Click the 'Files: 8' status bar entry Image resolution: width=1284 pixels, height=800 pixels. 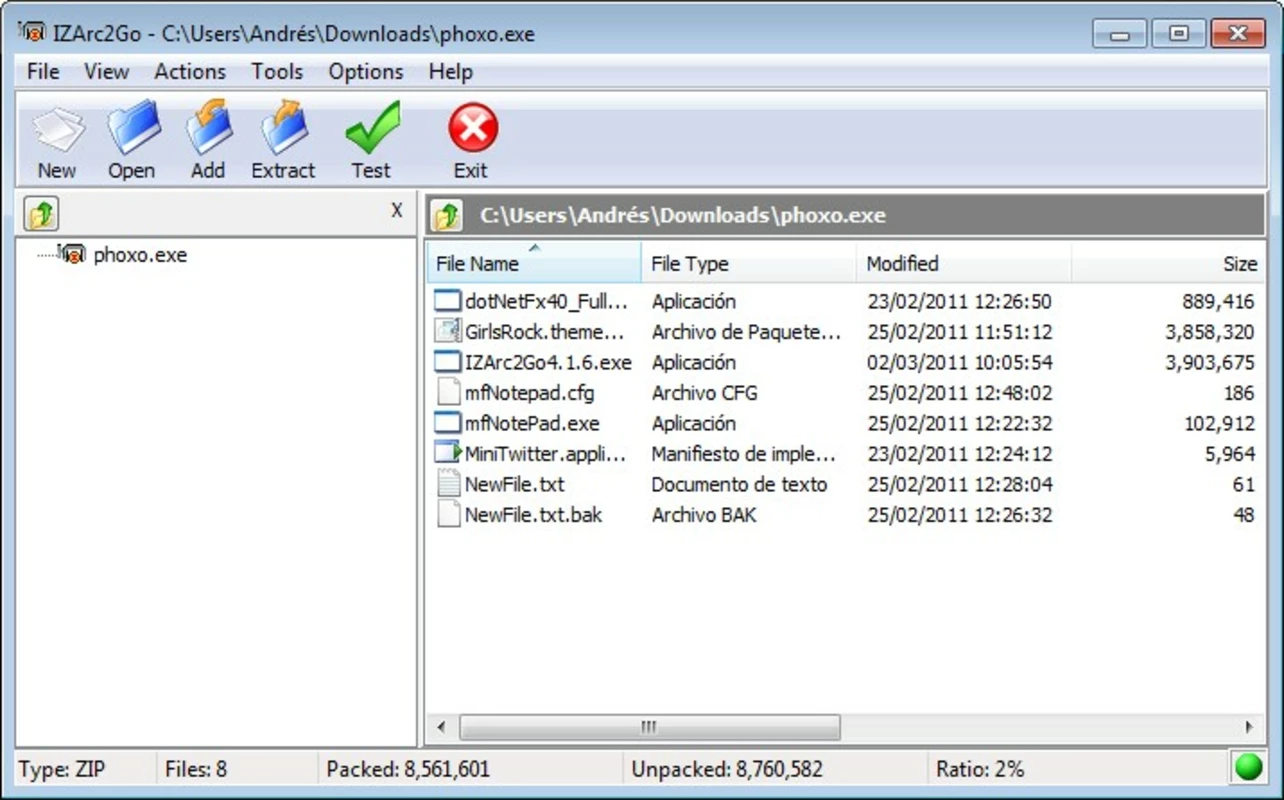[x=196, y=769]
